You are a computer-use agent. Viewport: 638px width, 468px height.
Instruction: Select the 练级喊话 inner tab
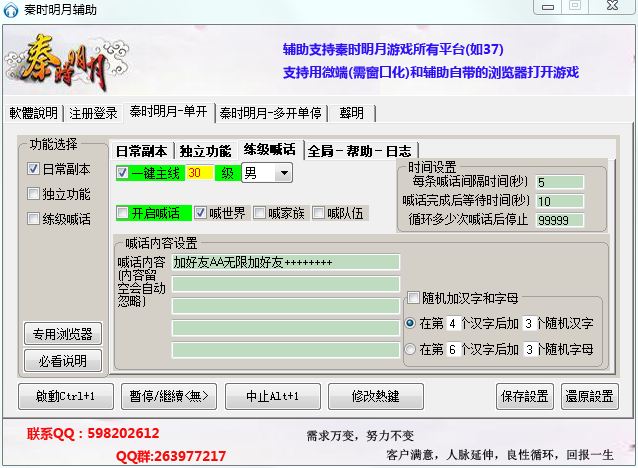pyautogui.click(x=270, y=149)
